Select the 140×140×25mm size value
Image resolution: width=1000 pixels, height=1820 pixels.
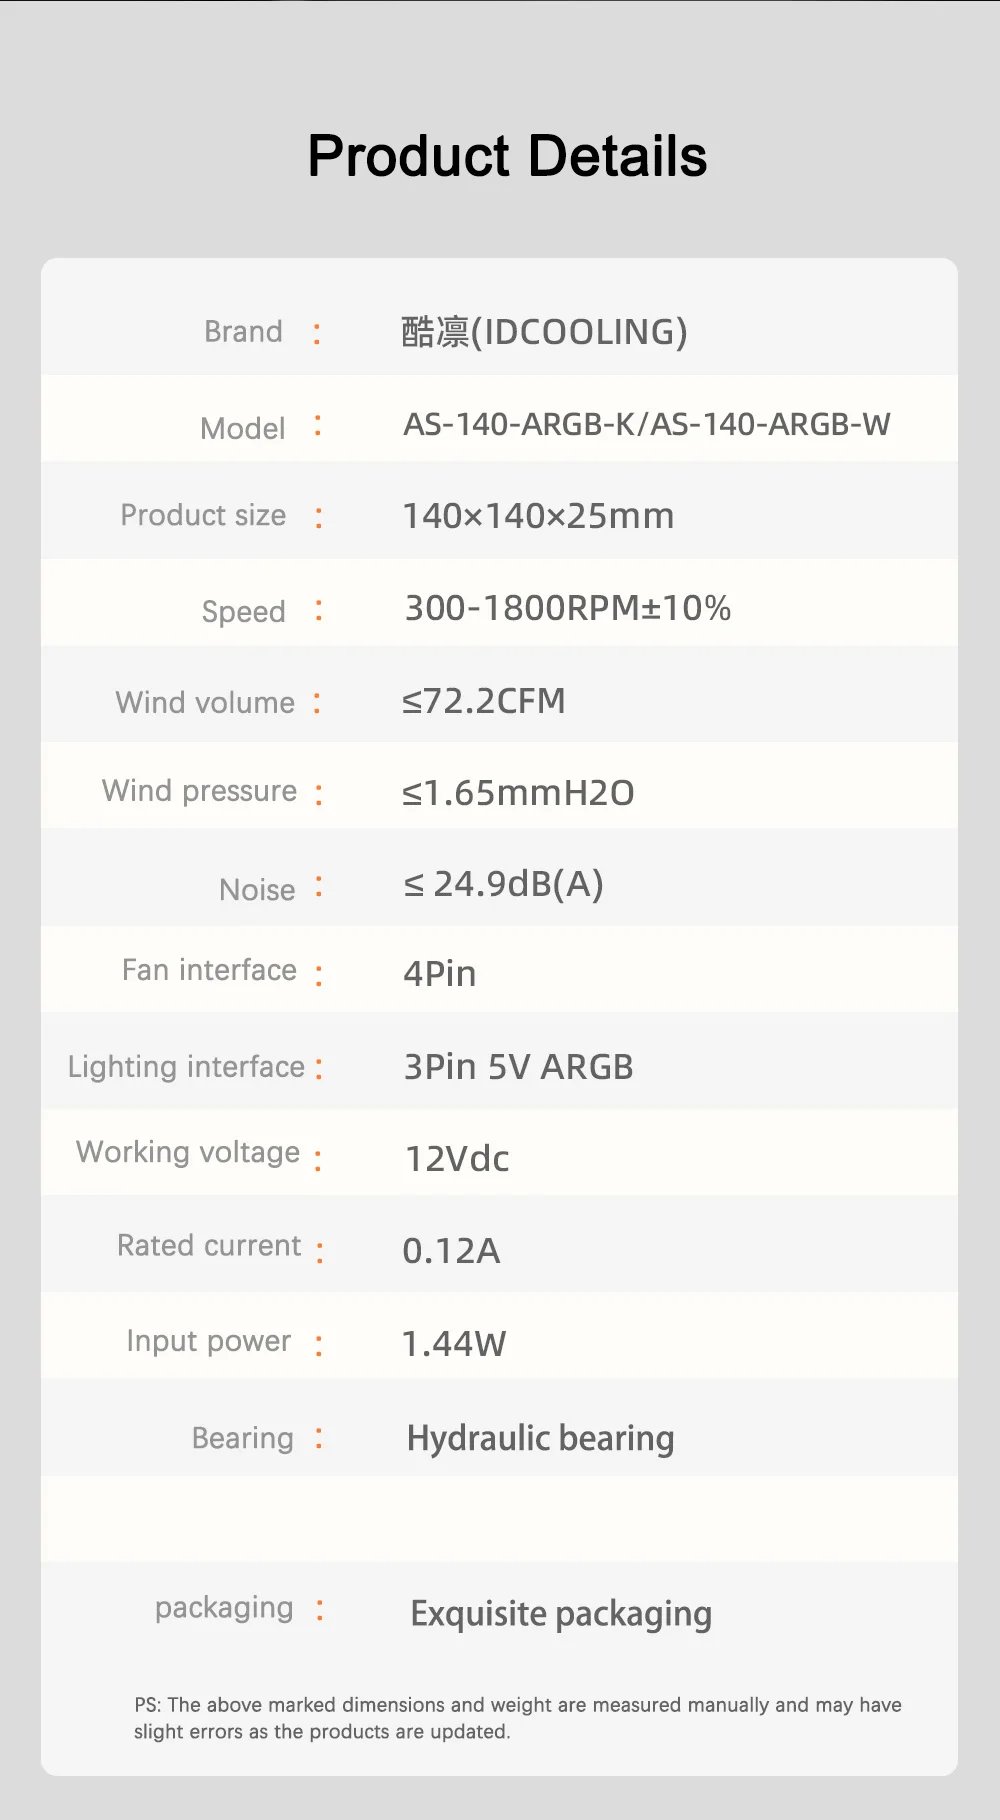pyautogui.click(x=538, y=516)
